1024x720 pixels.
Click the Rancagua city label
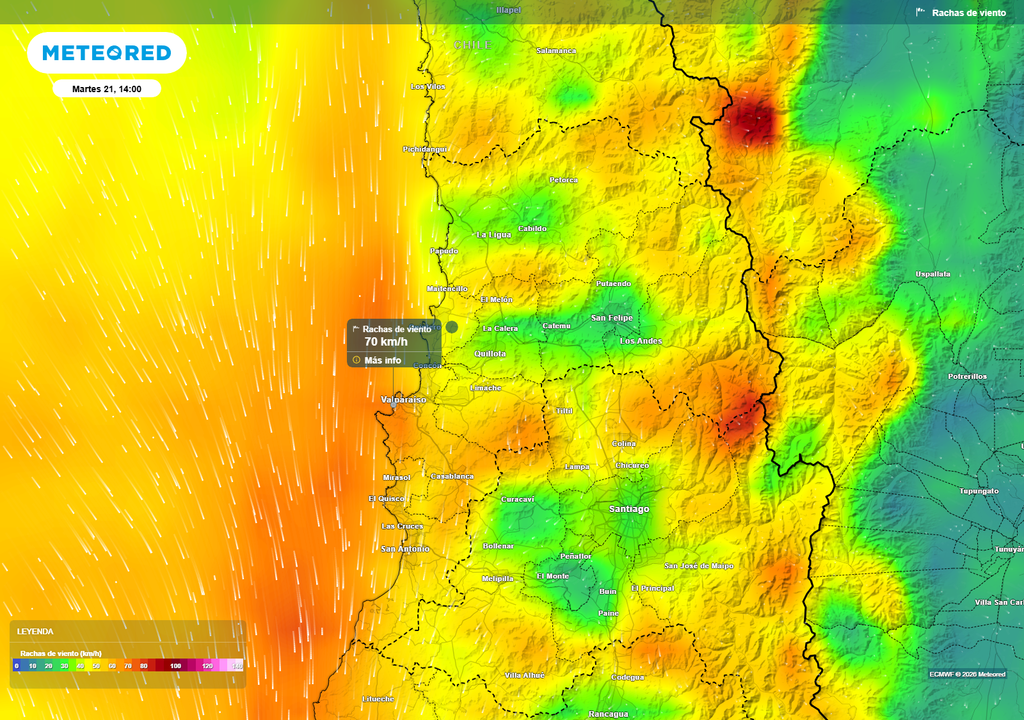608,714
